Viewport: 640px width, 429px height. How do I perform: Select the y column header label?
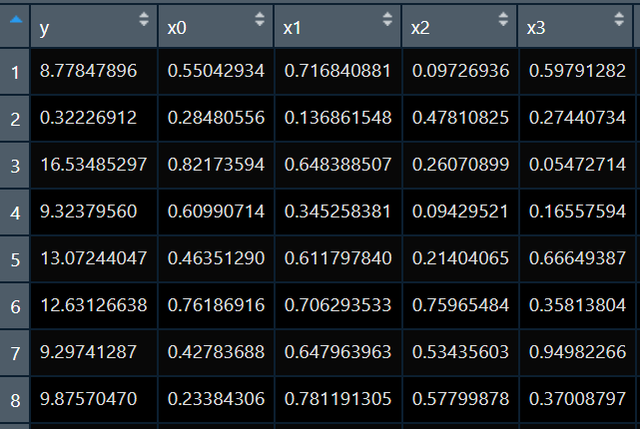pos(45,29)
